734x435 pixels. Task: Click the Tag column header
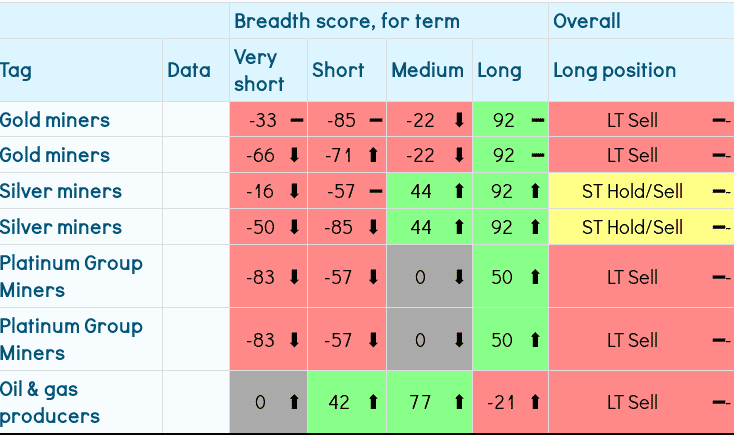coord(16,70)
